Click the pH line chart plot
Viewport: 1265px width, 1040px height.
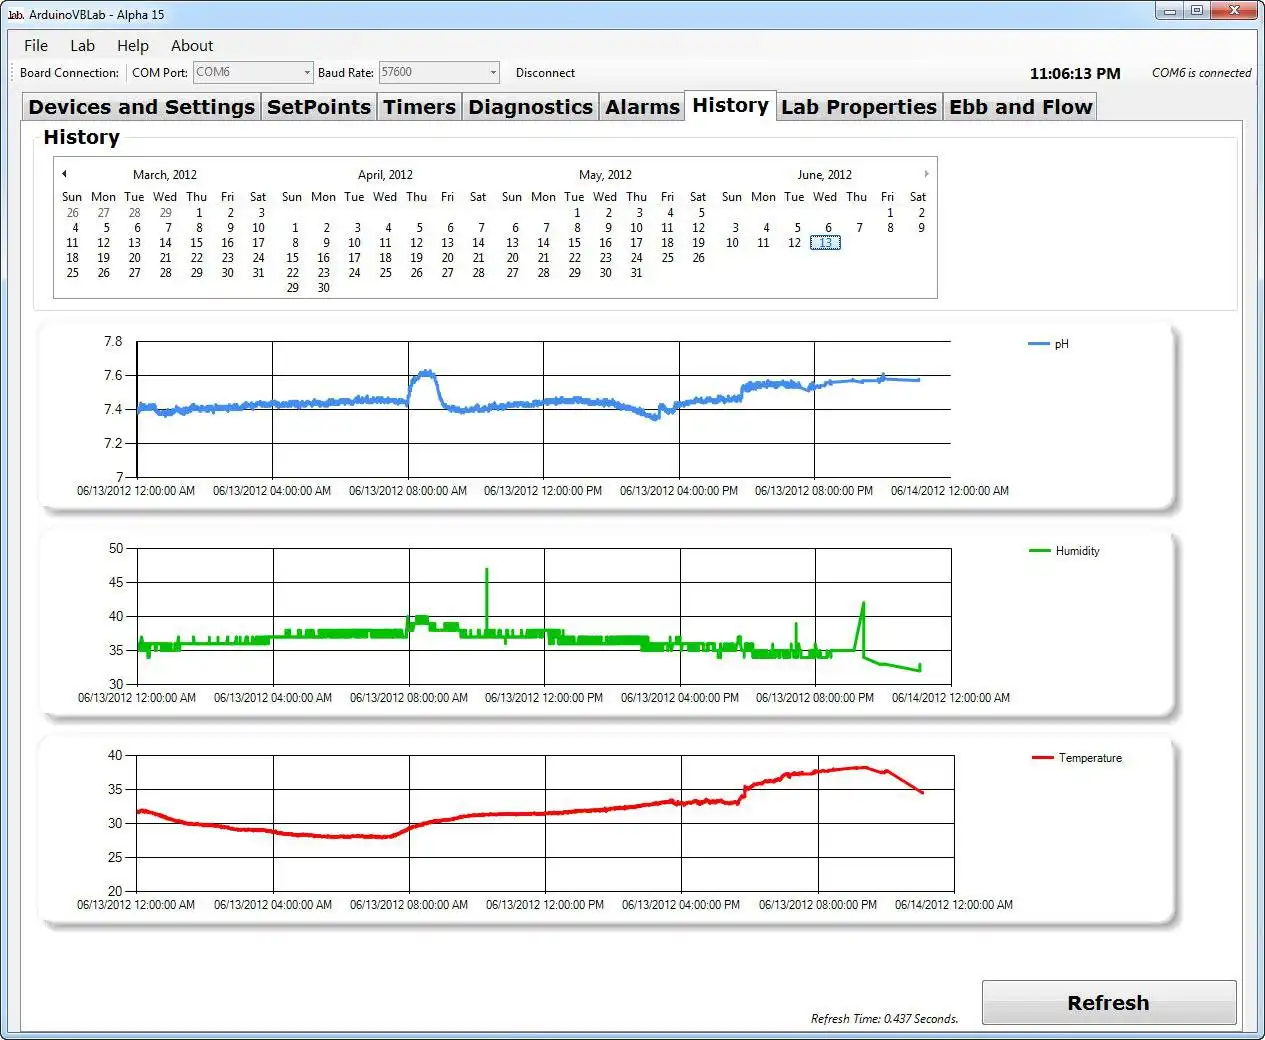pyautogui.click(x=543, y=409)
